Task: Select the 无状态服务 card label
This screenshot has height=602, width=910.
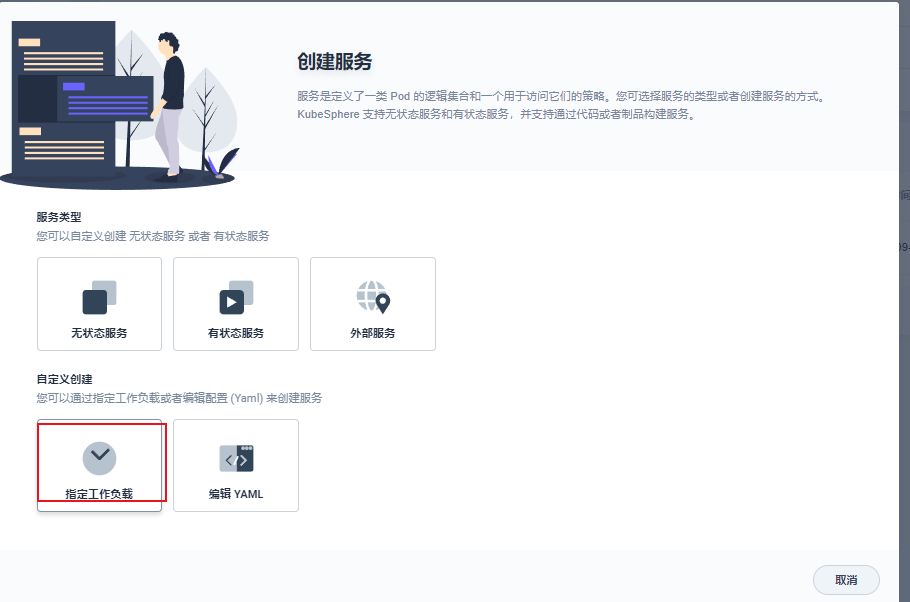Action: click(x=99, y=333)
